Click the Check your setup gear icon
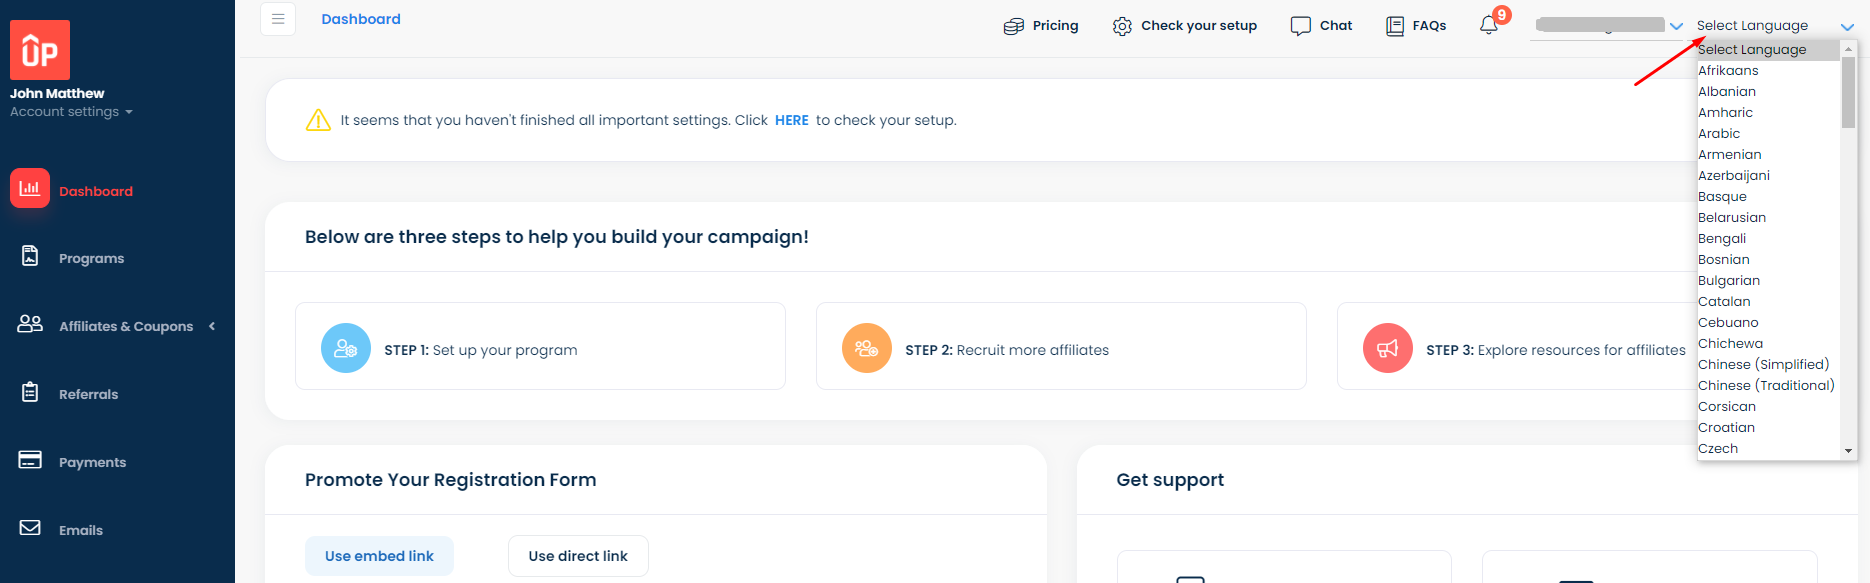Image resolution: width=1870 pixels, height=583 pixels. pyautogui.click(x=1122, y=26)
